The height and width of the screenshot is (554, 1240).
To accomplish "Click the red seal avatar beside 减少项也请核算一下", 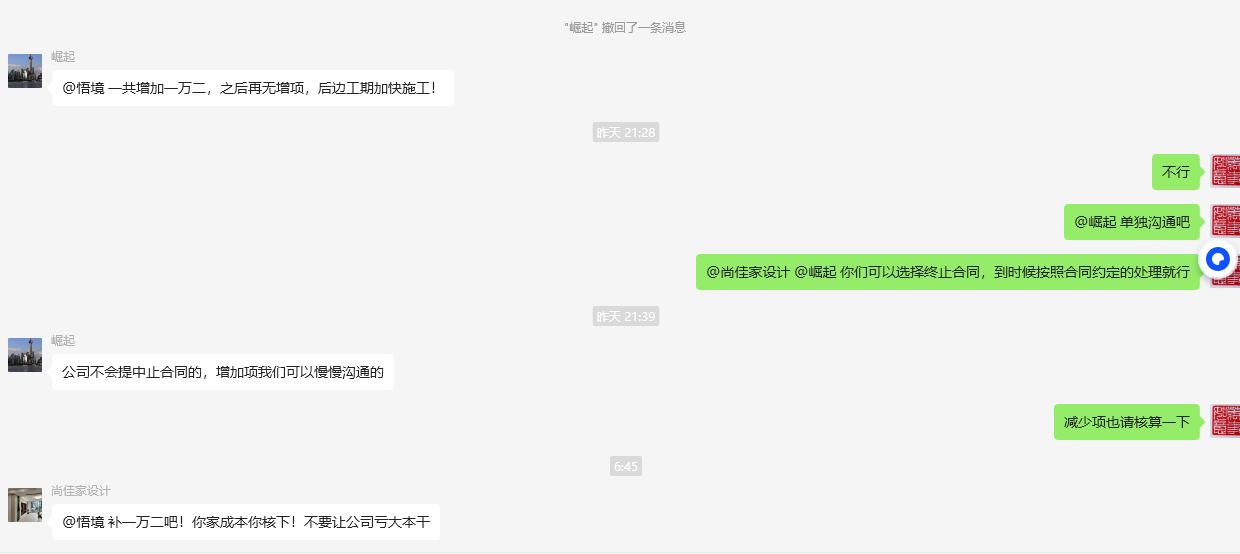I will 1225,421.
